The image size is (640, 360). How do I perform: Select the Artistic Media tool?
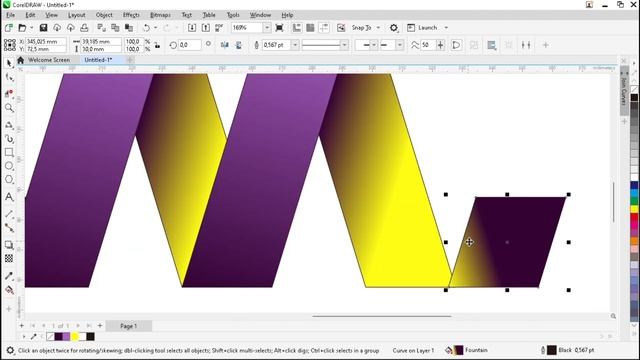pyautogui.click(x=9, y=139)
